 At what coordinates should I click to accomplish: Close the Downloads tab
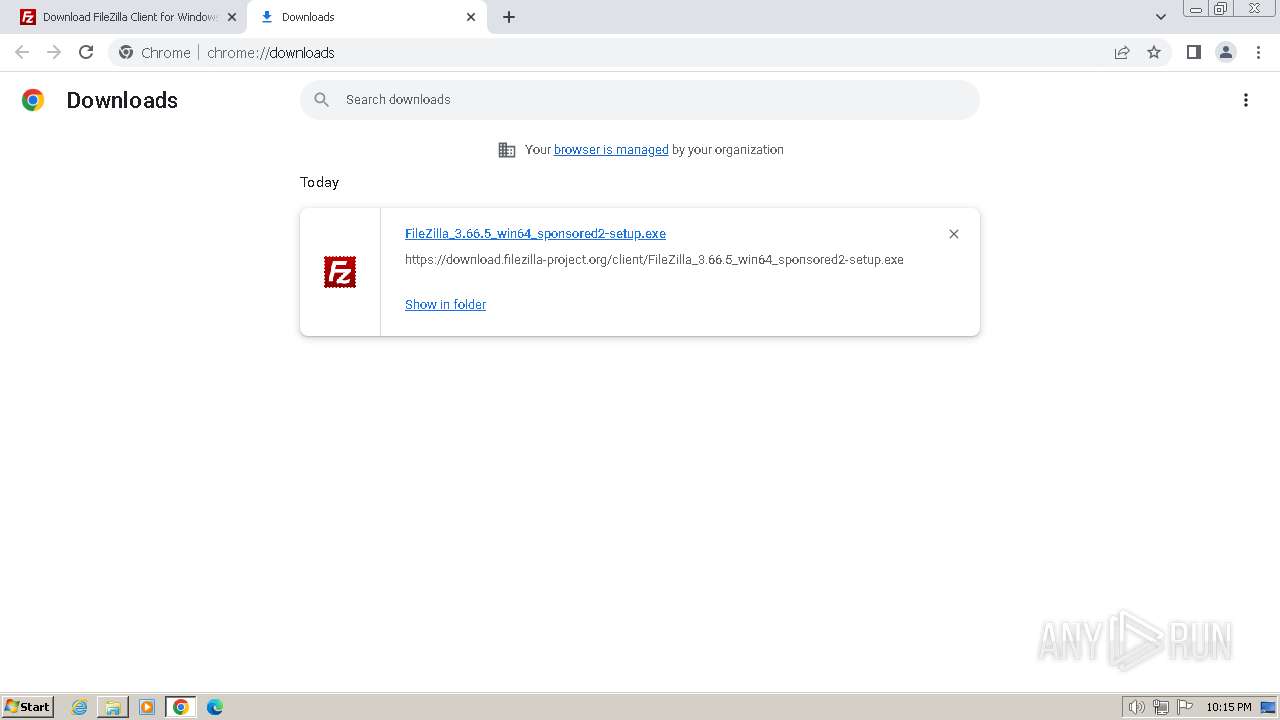tap(471, 17)
